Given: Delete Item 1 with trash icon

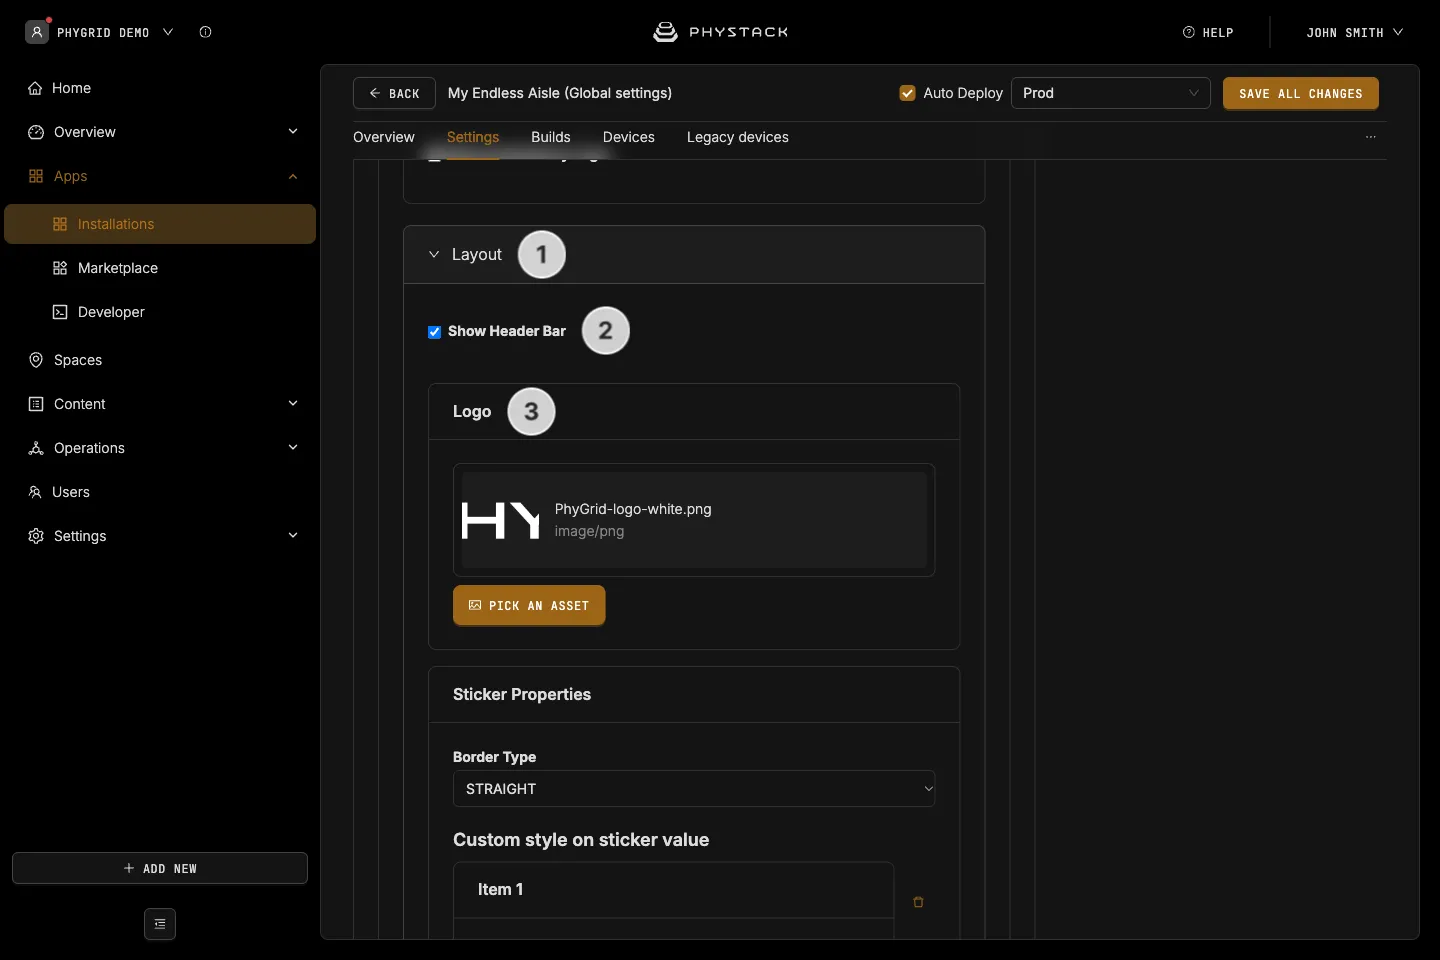Looking at the screenshot, I should coord(918,902).
